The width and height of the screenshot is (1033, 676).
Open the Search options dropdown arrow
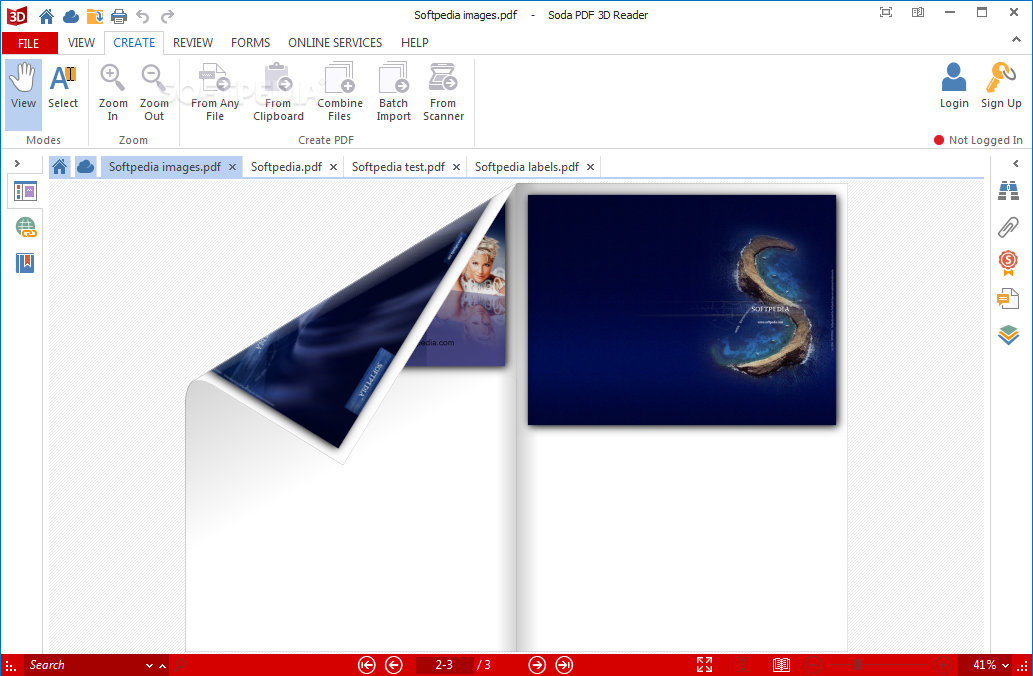150,665
